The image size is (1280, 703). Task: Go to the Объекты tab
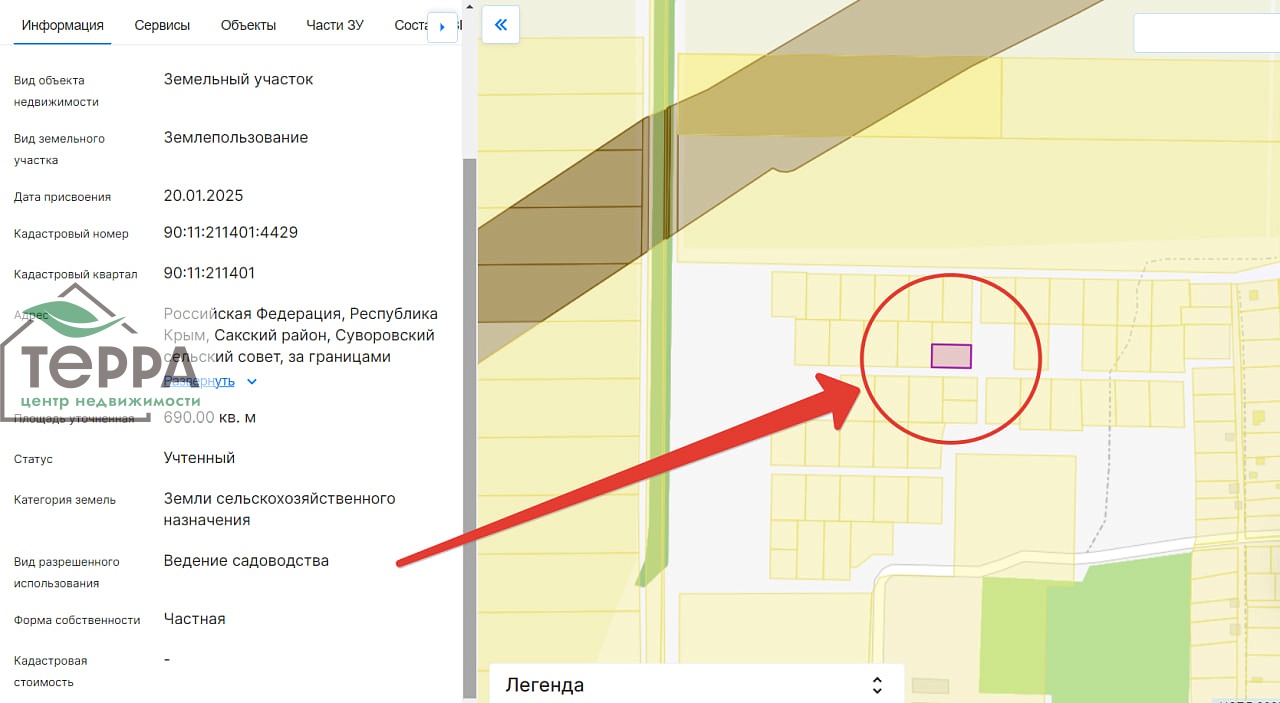point(248,25)
